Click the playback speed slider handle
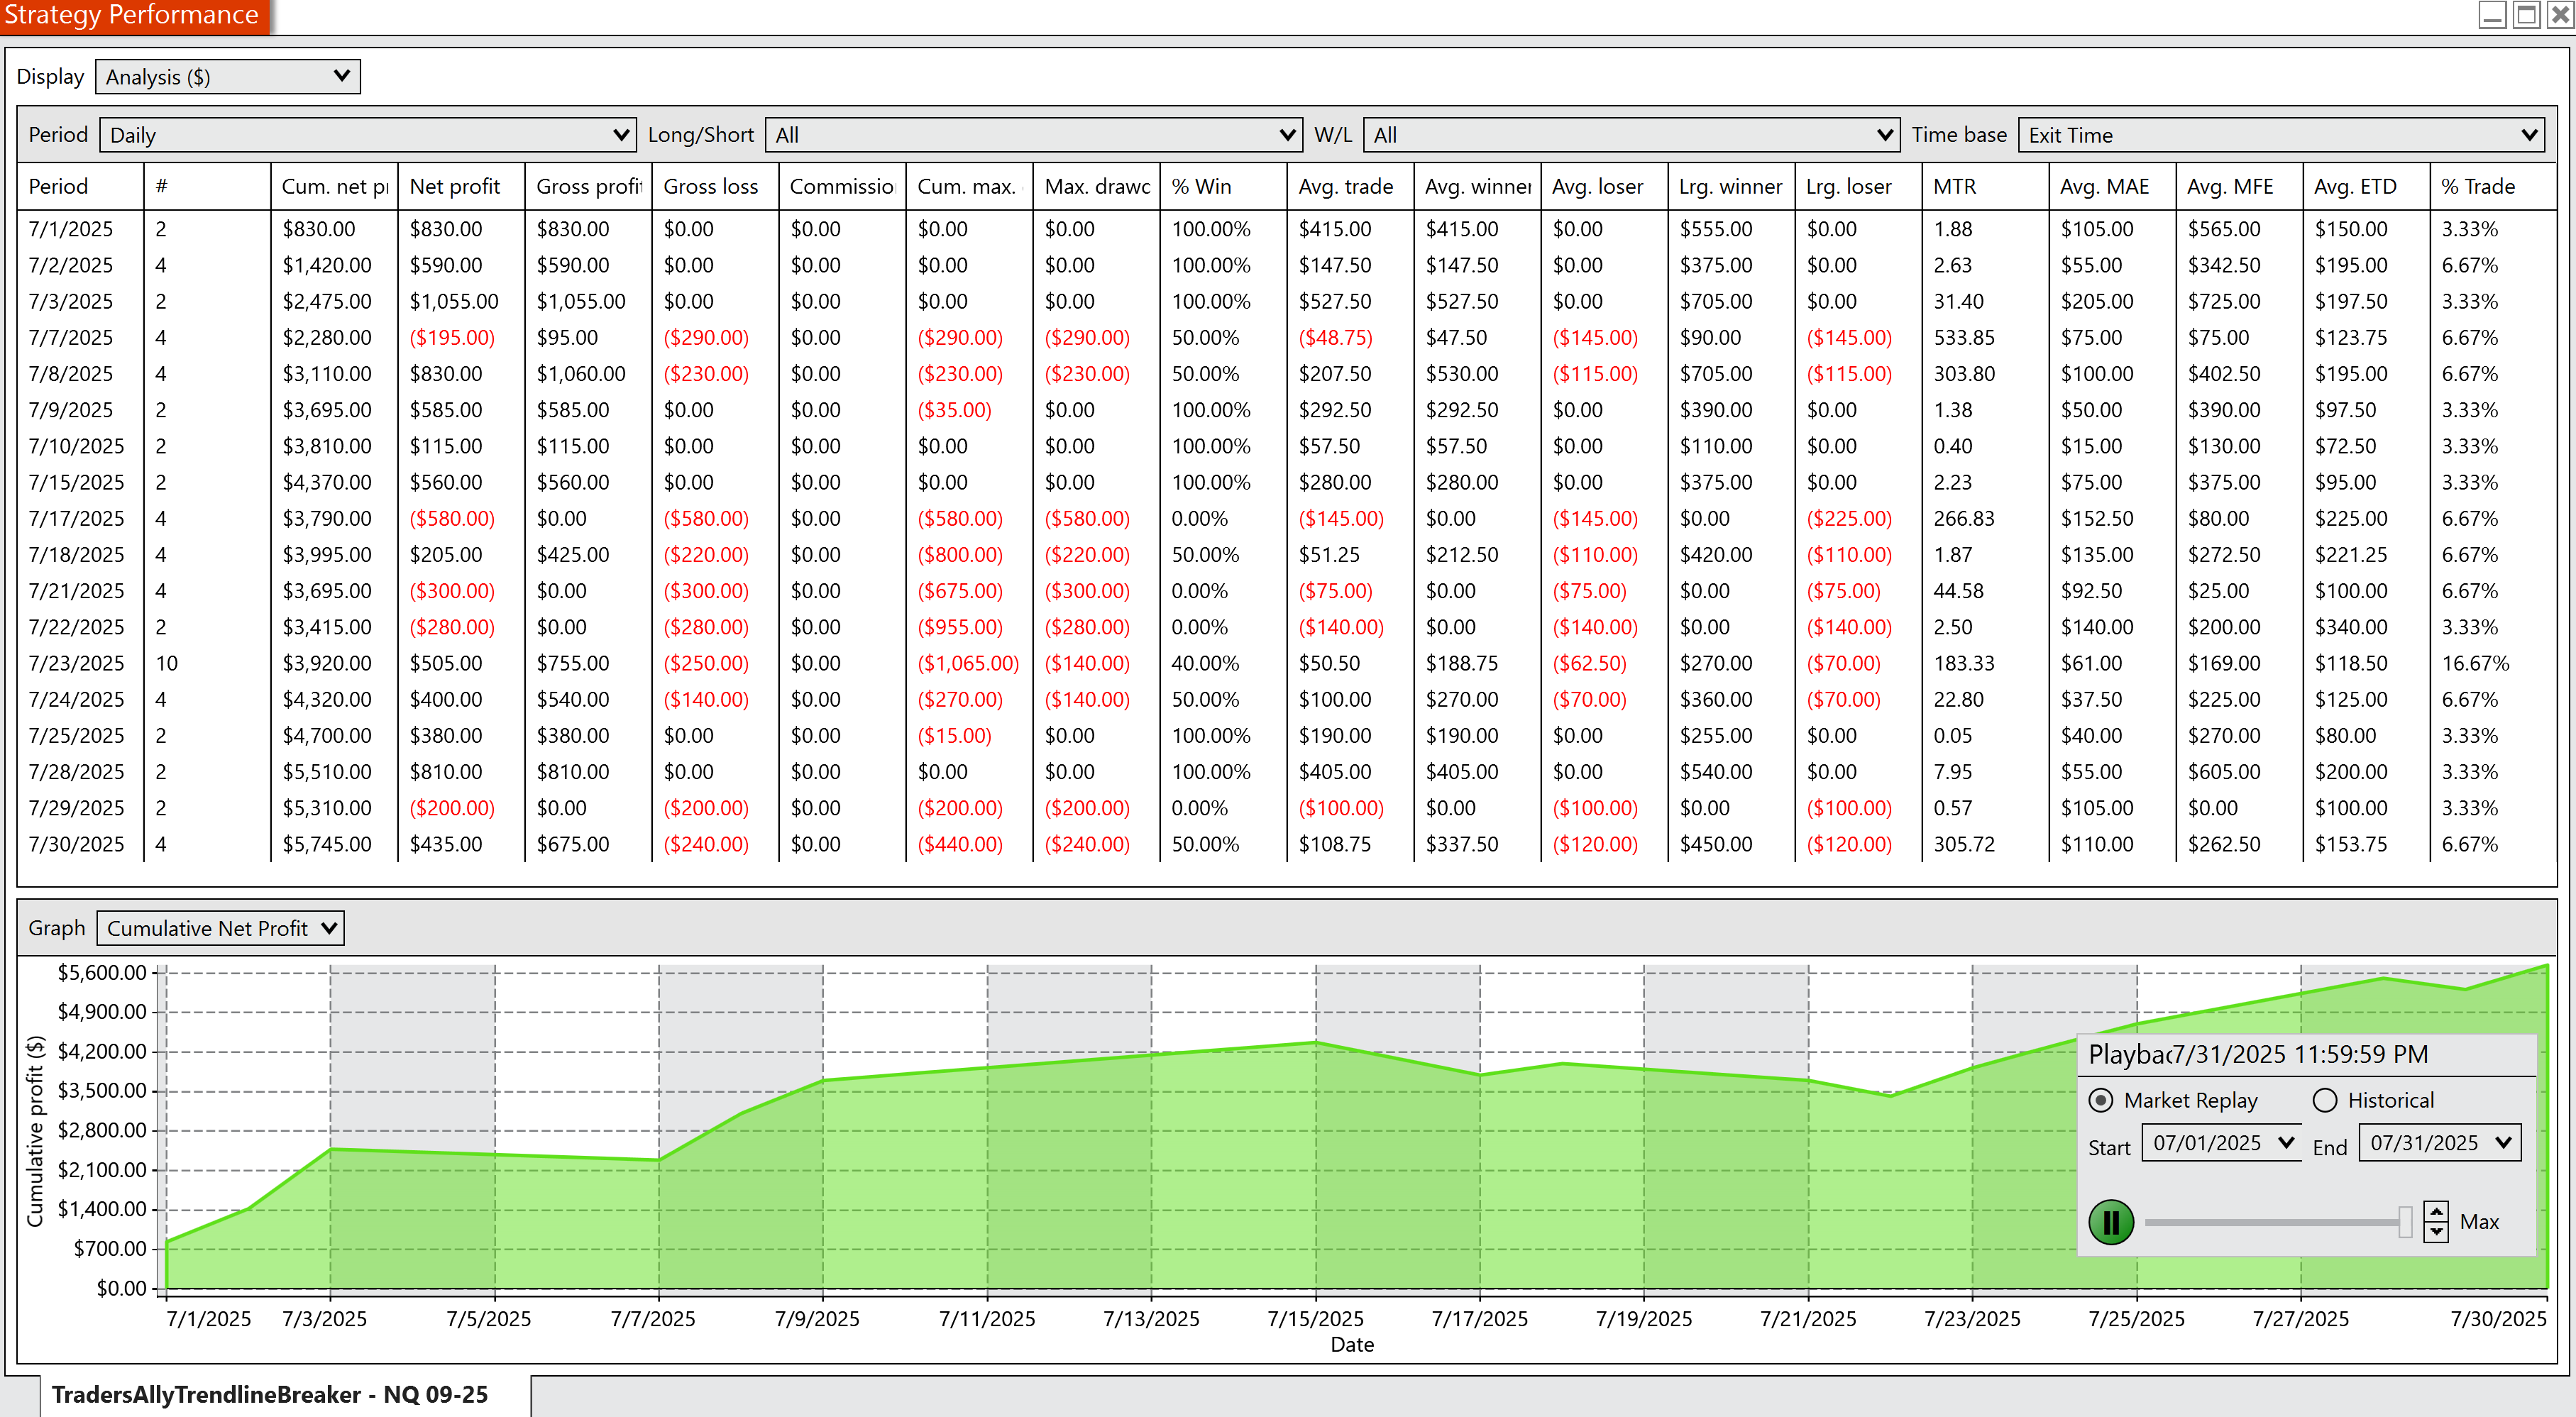 point(2404,1222)
